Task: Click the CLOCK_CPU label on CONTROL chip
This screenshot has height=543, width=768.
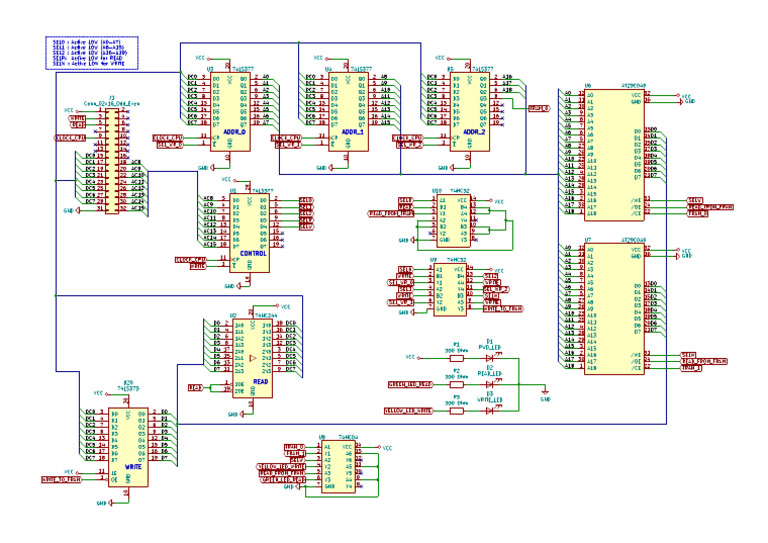Action: (x=191, y=260)
